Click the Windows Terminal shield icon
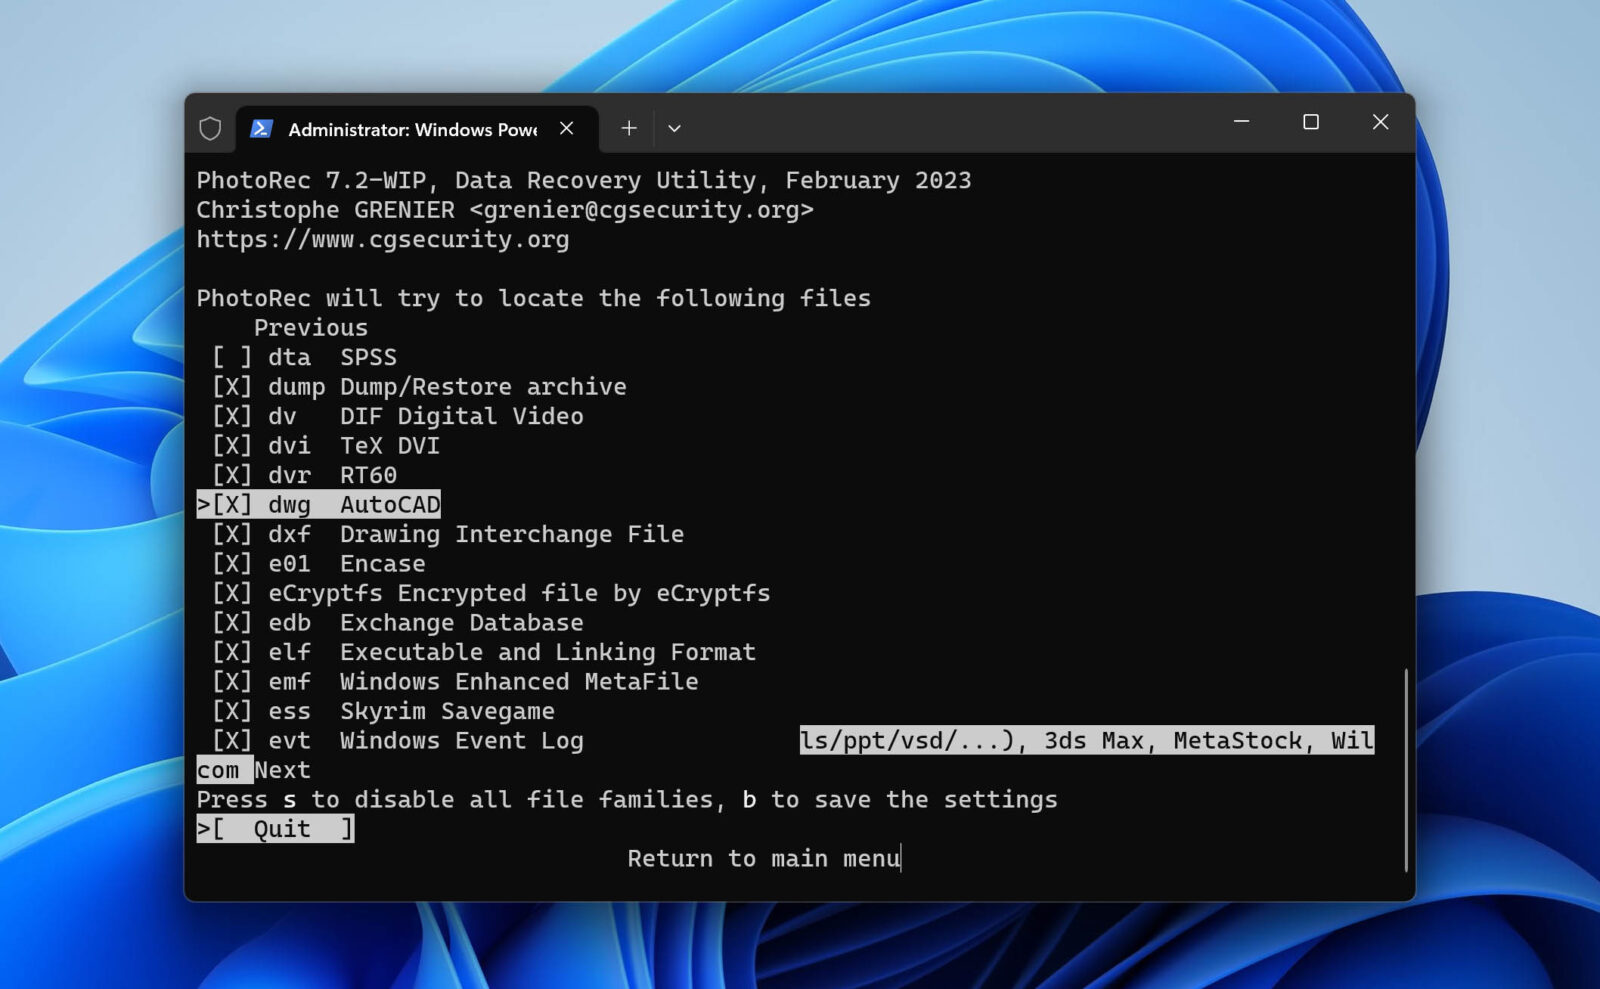Image resolution: width=1600 pixels, height=989 pixels. pyautogui.click(x=211, y=128)
